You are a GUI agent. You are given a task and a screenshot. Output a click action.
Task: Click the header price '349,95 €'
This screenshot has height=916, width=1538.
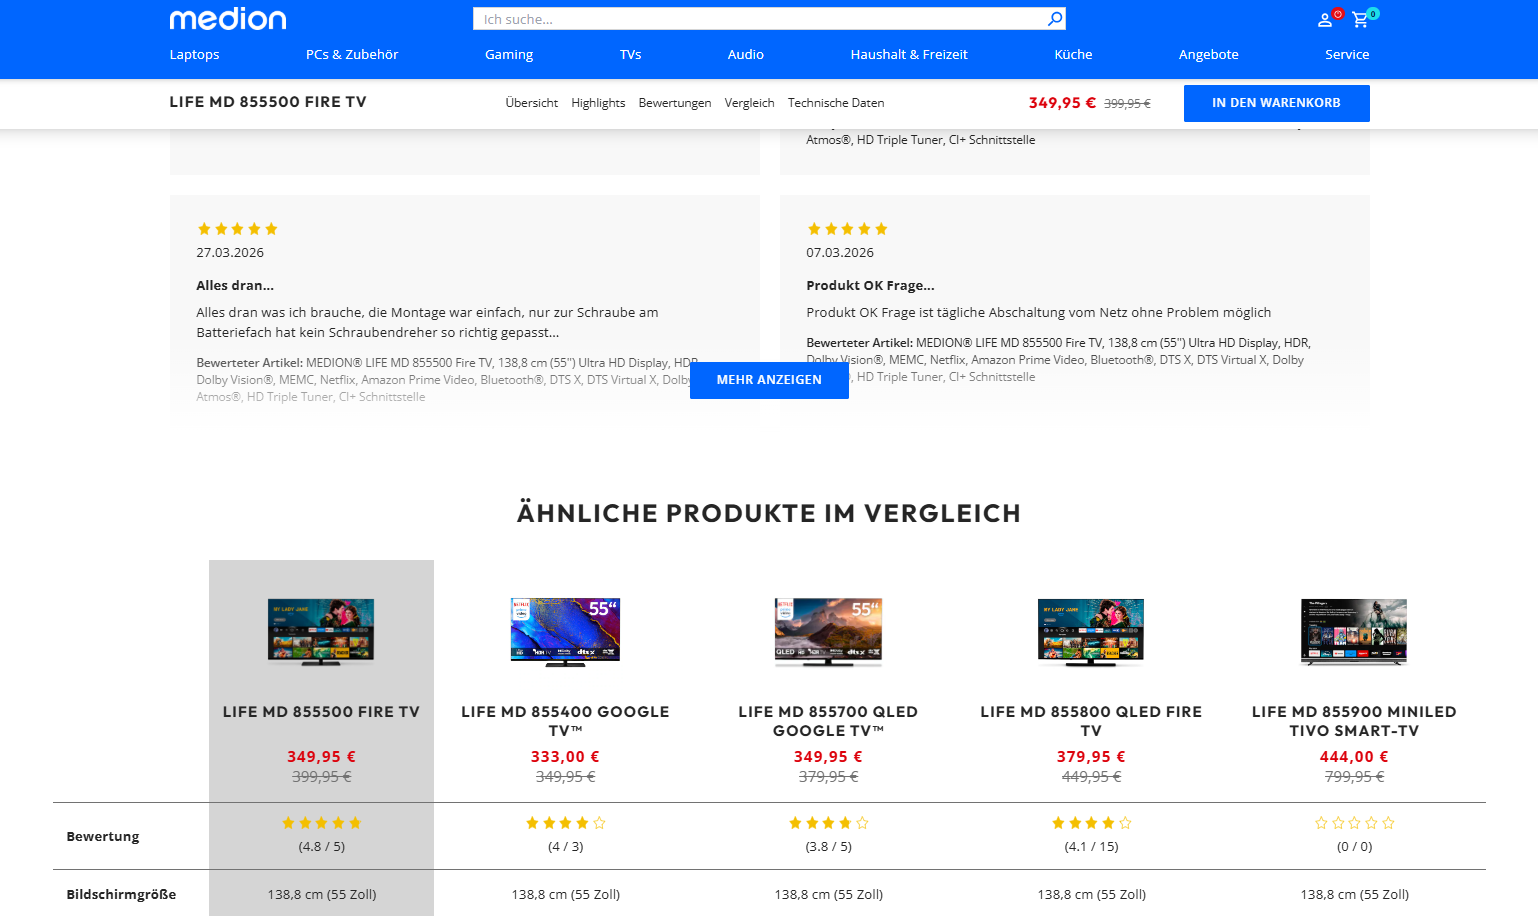click(x=1062, y=103)
